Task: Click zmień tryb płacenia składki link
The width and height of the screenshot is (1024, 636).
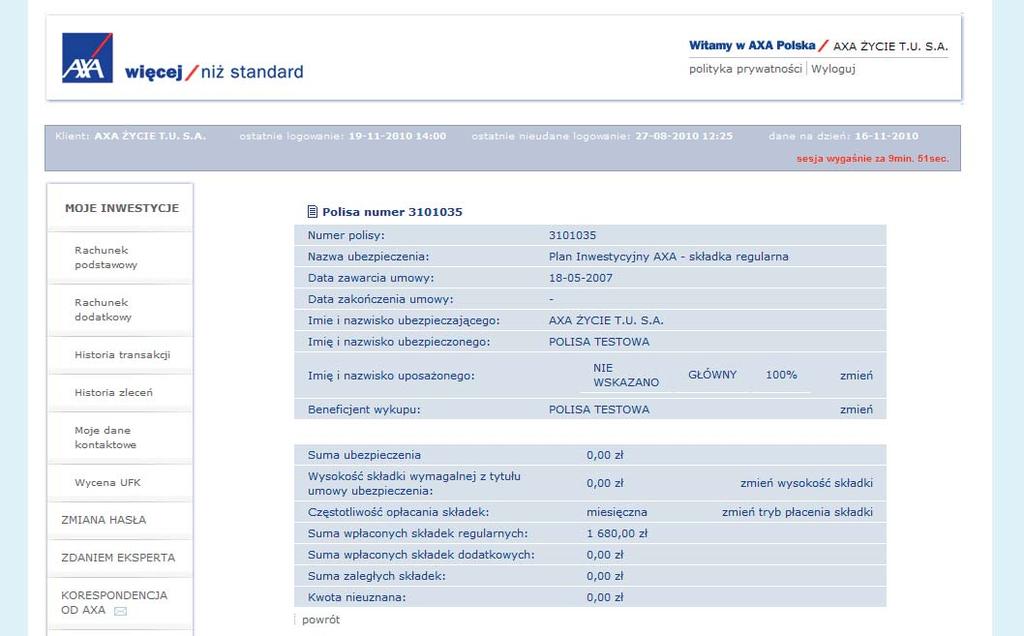Action: pyautogui.click(x=797, y=512)
